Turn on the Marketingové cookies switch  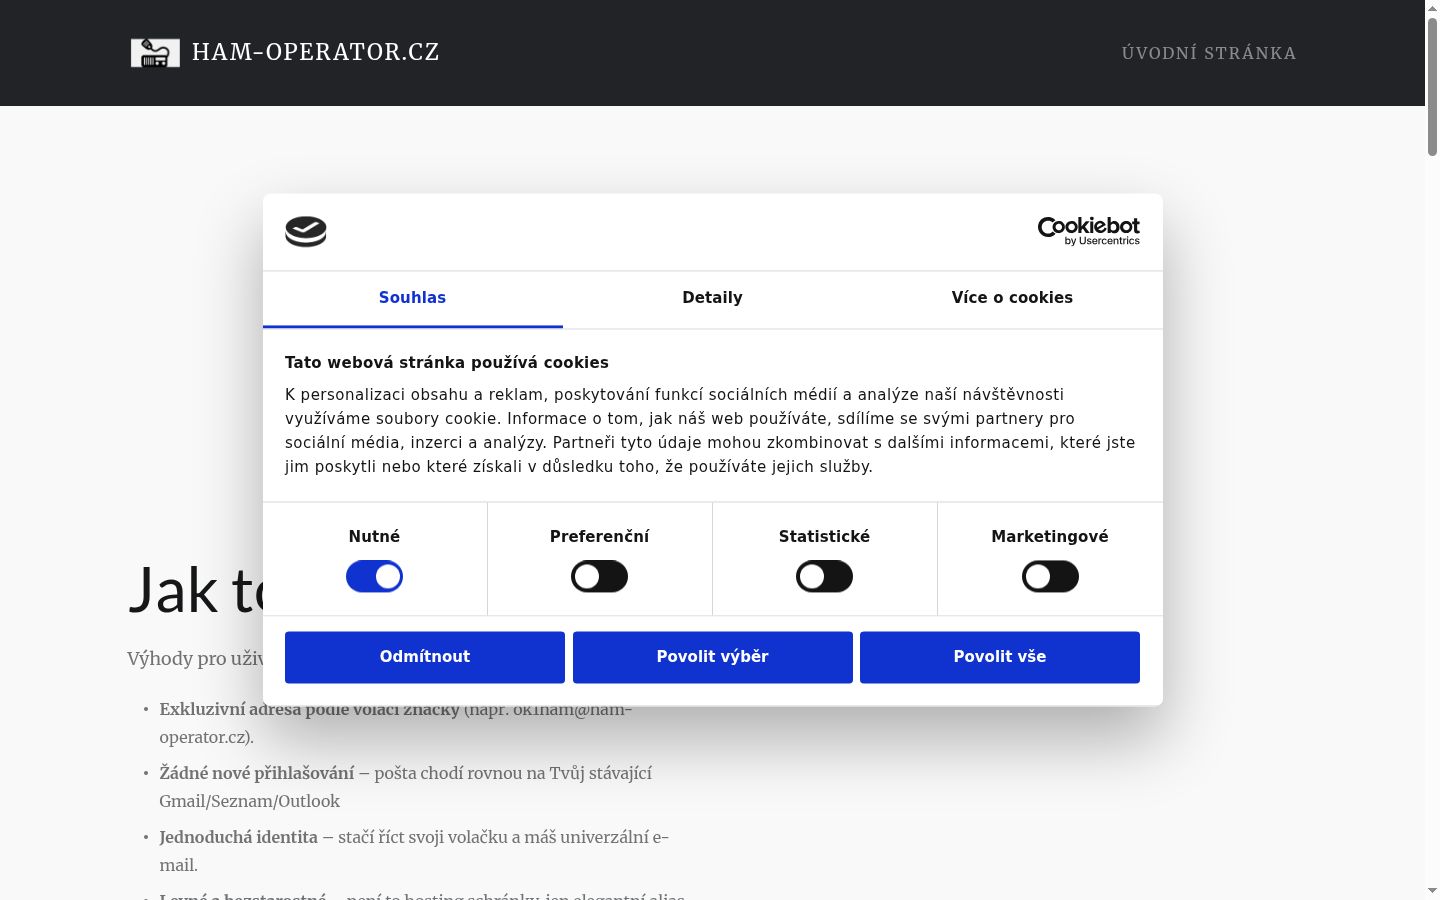1050,577
